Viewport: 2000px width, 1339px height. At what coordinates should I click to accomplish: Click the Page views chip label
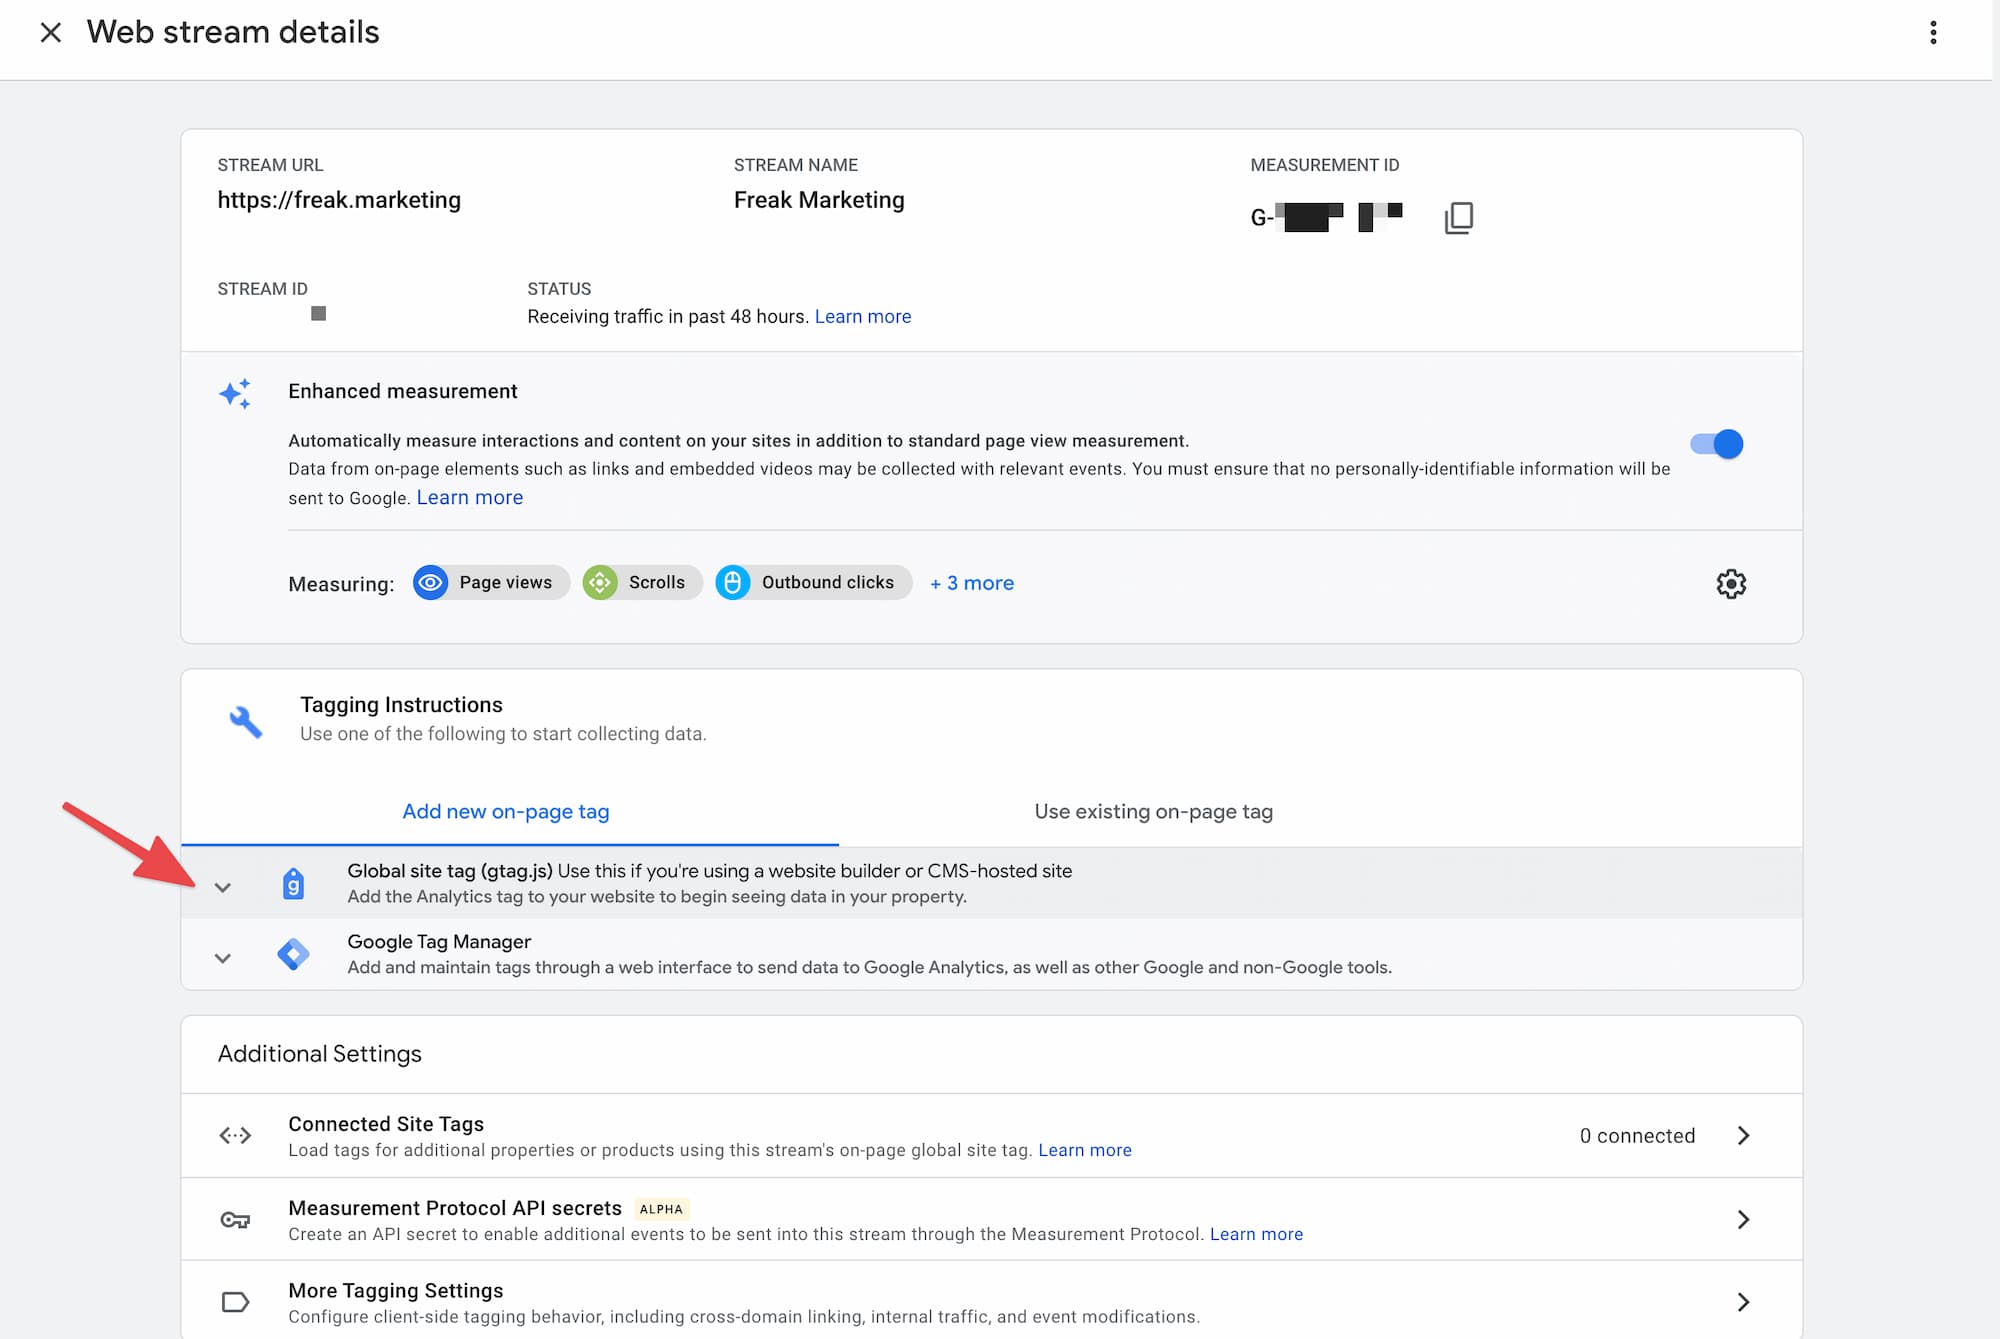(506, 582)
